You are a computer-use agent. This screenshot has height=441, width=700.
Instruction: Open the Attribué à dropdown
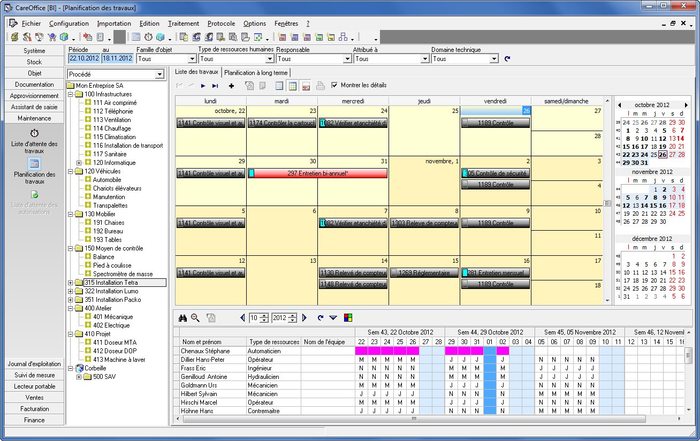click(x=425, y=59)
